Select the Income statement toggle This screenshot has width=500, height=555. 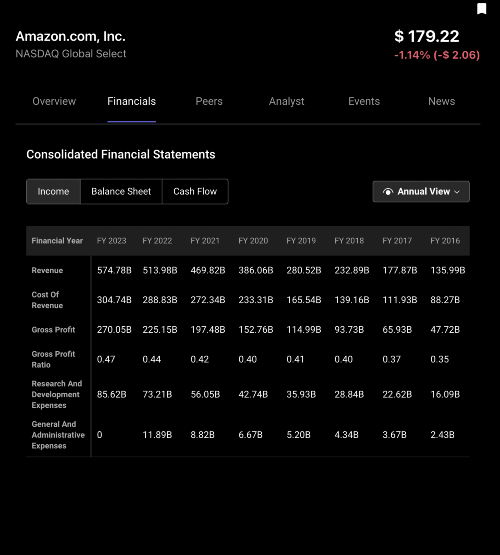[x=53, y=191]
